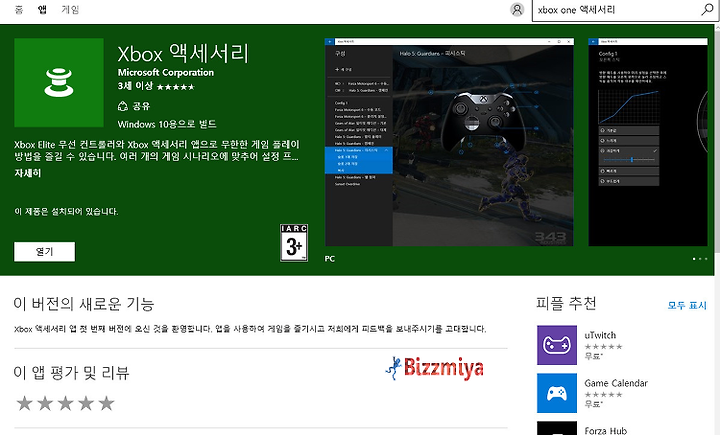Open the Game Calendar app icon
The image size is (720, 435).
point(557,393)
